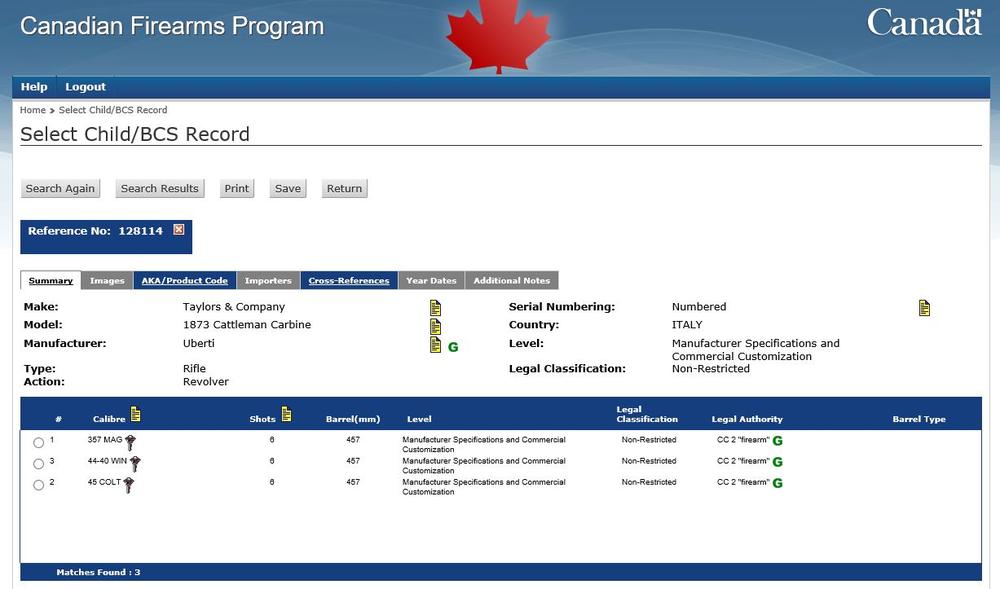Click the Logout menu item
This screenshot has height=589, width=1000.
(85, 87)
